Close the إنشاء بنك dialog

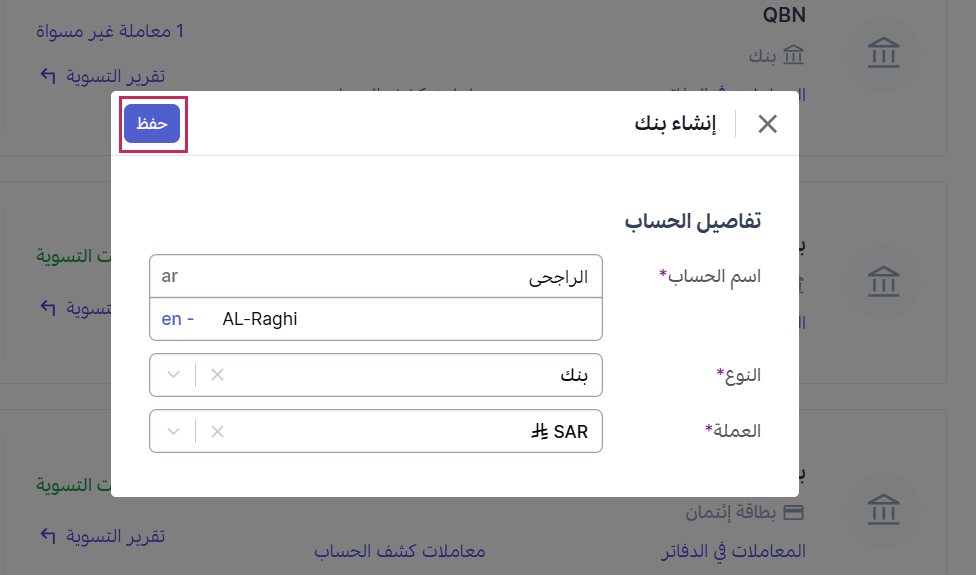pyautogui.click(x=767, y=124)
